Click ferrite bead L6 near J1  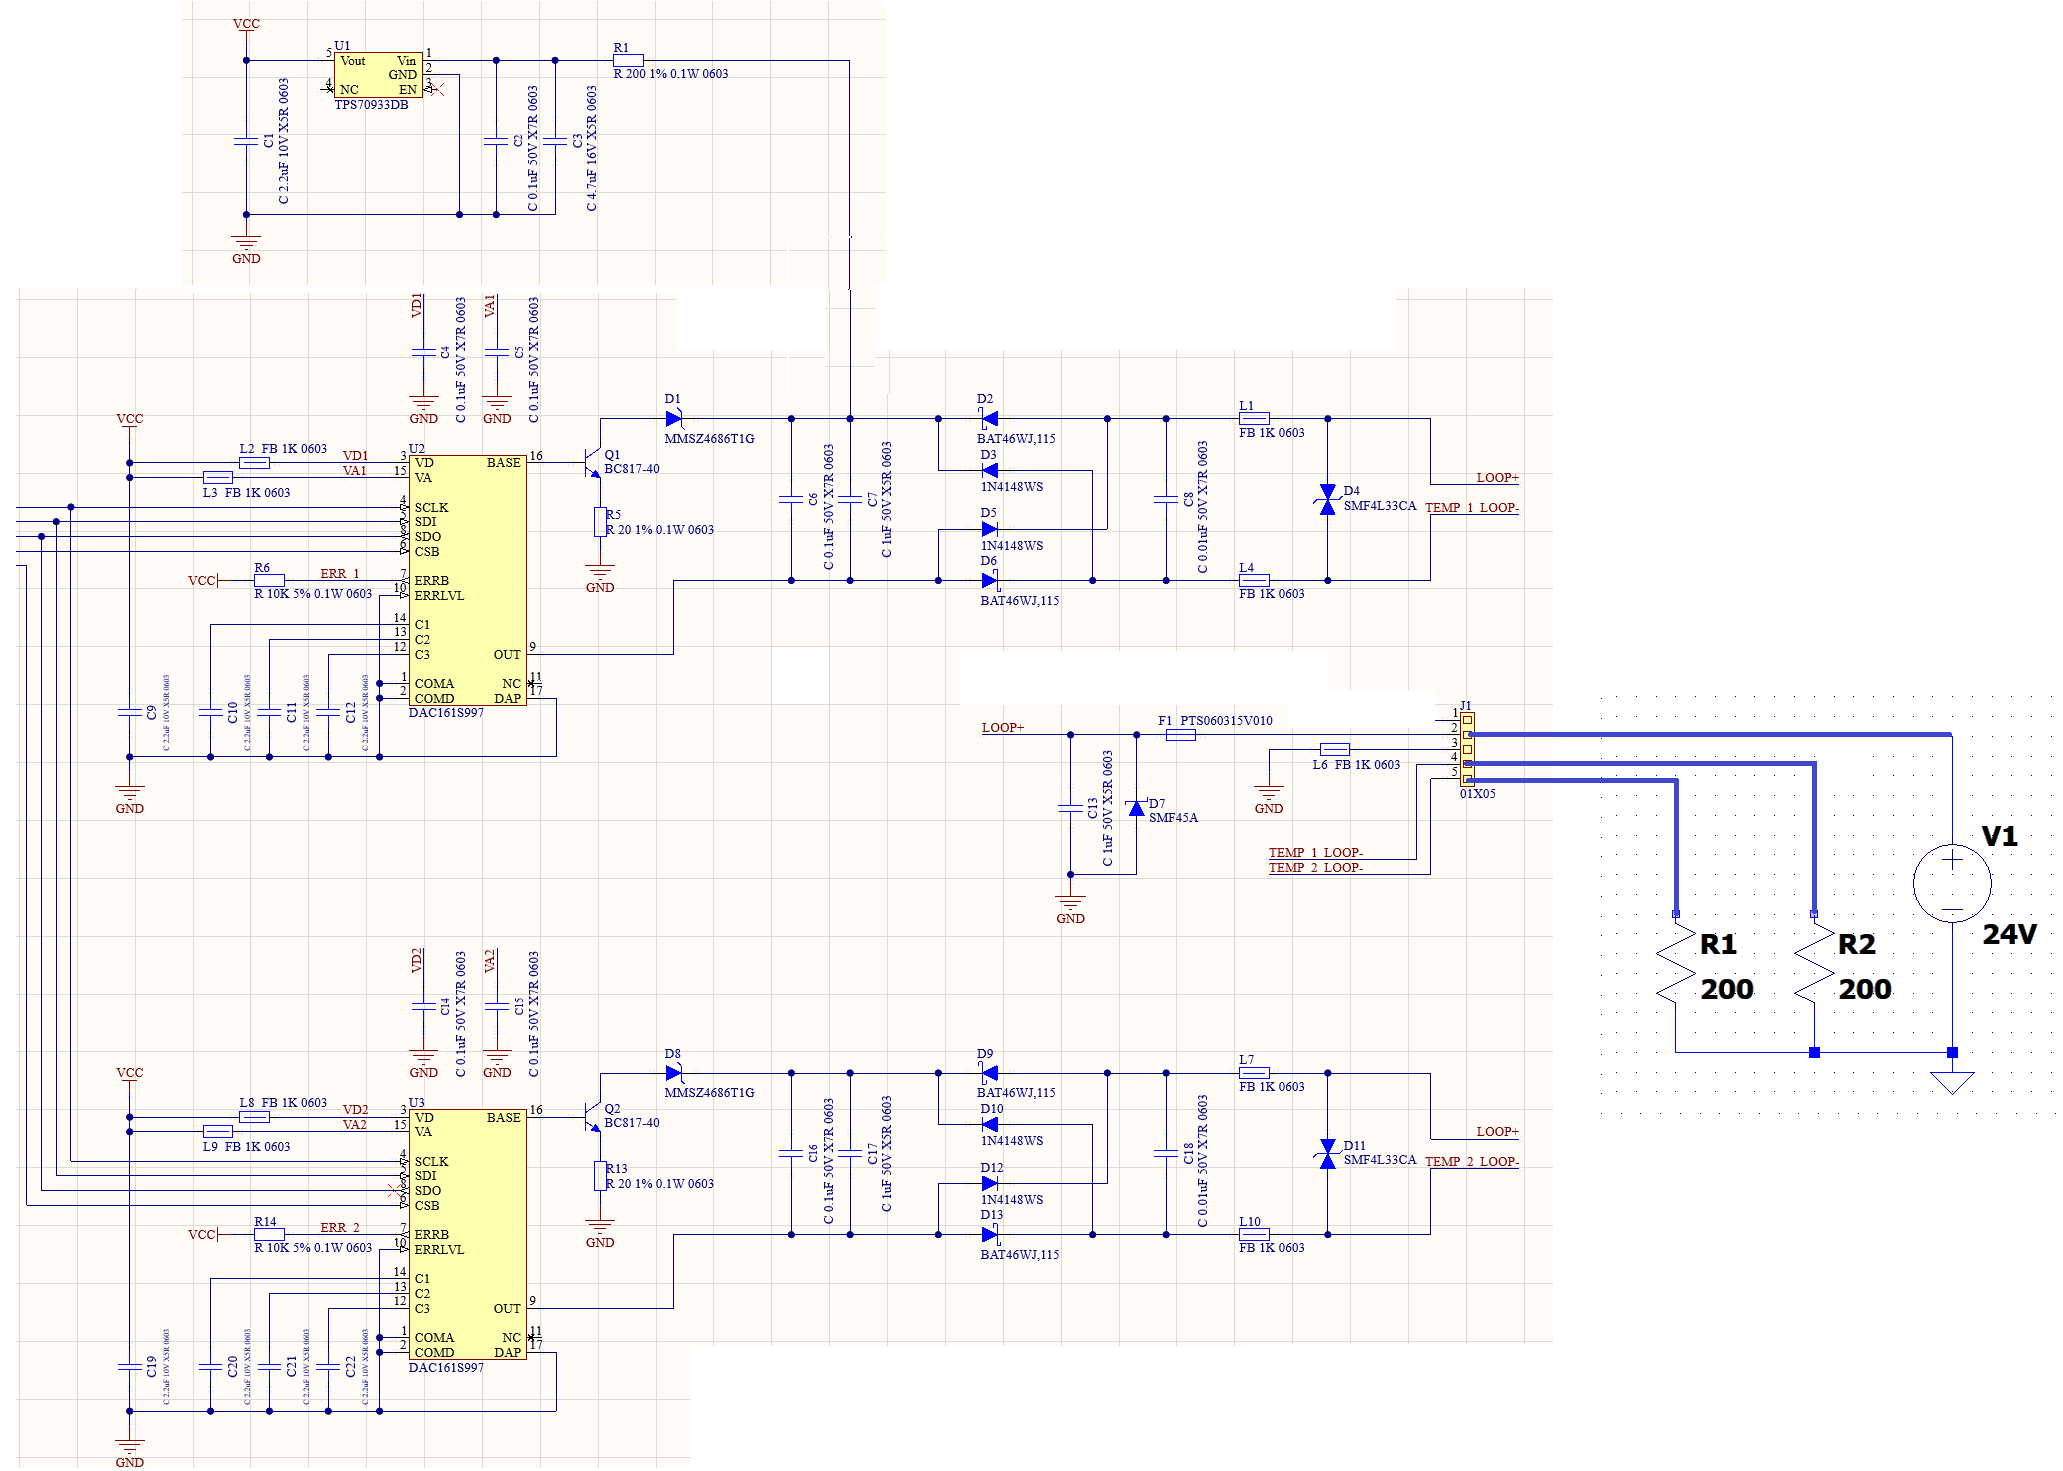(x=1334, y=749)
